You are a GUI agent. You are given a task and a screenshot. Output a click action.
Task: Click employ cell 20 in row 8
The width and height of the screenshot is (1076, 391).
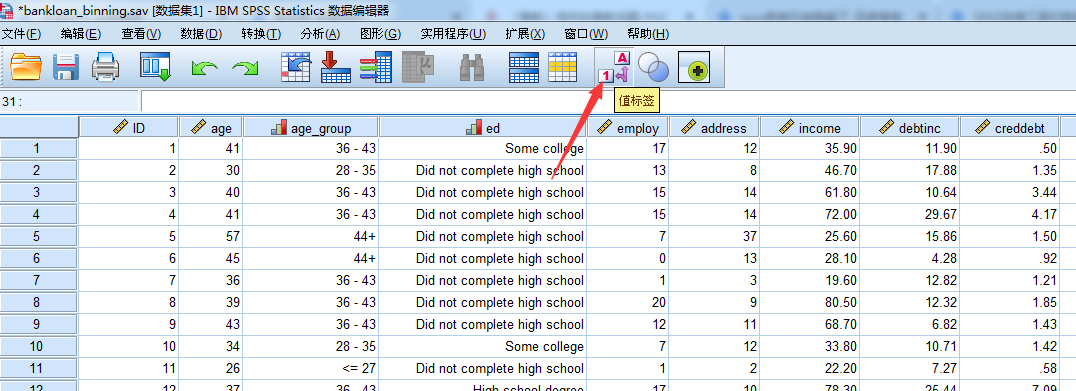tap(628, 302)
